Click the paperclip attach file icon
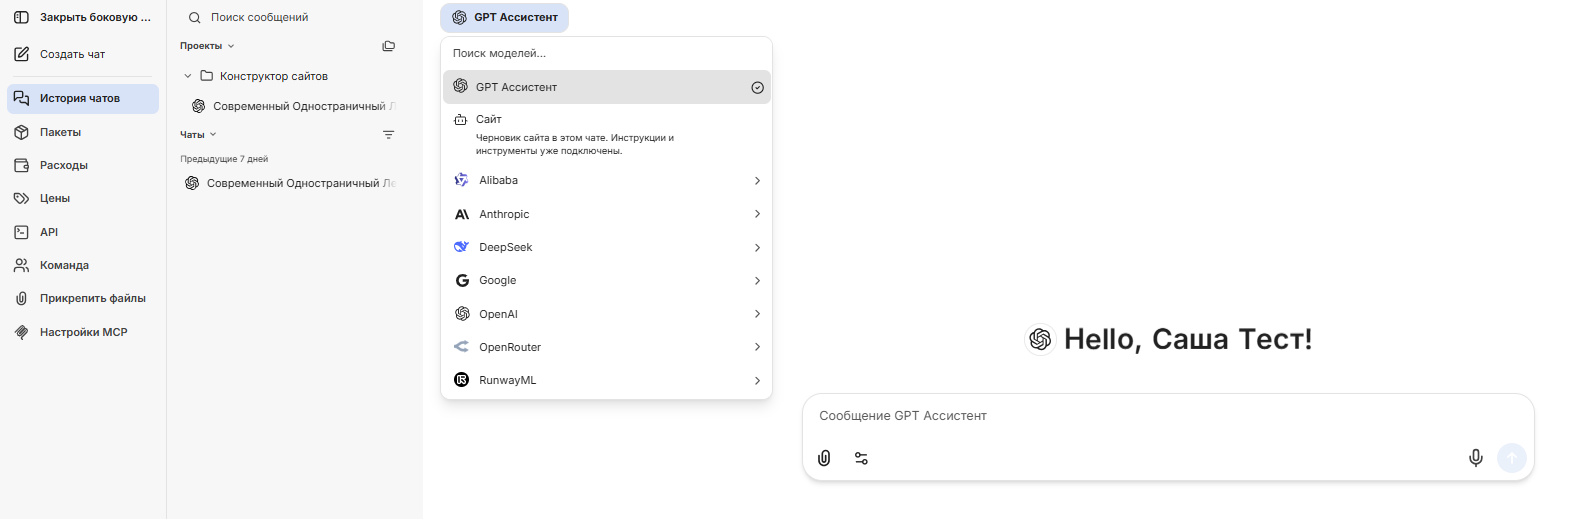Image resolution: width=1580 pixels, height=519 pixels. (824, 458)
